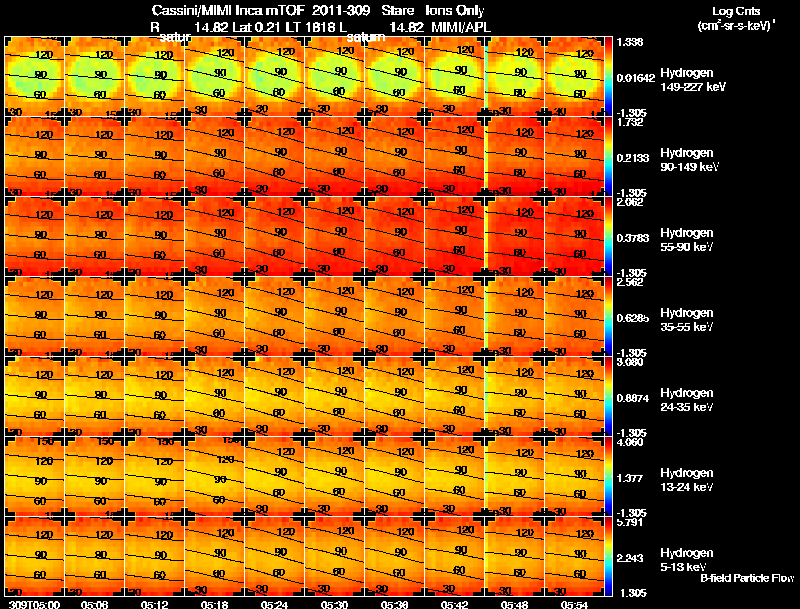This screenshot has width=800, height=609.
Task: Click the 309T05:00 start time label
Action: (35, 604)
